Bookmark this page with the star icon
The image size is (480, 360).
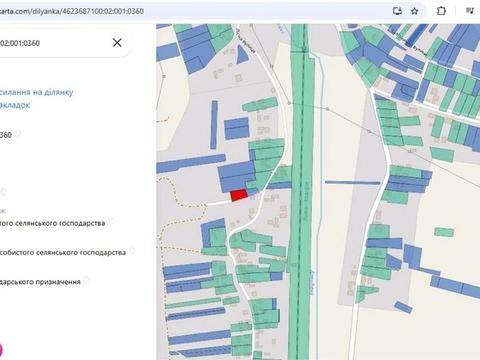pyautogui.click(x=414, y=11)
